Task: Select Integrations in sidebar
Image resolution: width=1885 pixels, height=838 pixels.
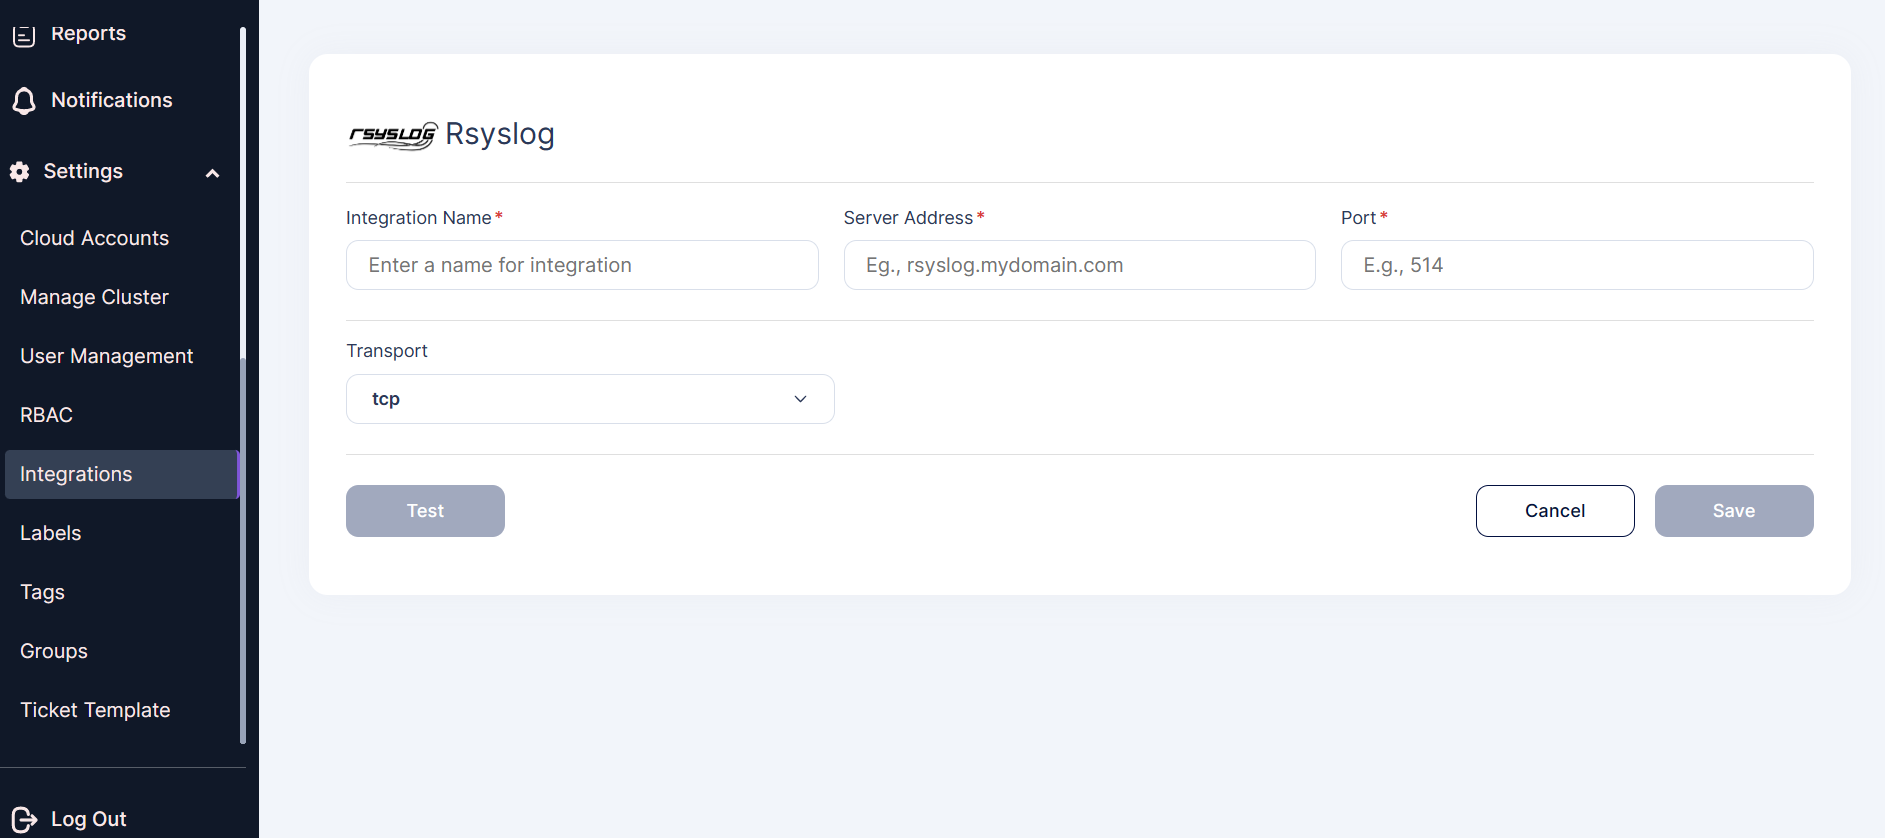Action: [121, 474]
